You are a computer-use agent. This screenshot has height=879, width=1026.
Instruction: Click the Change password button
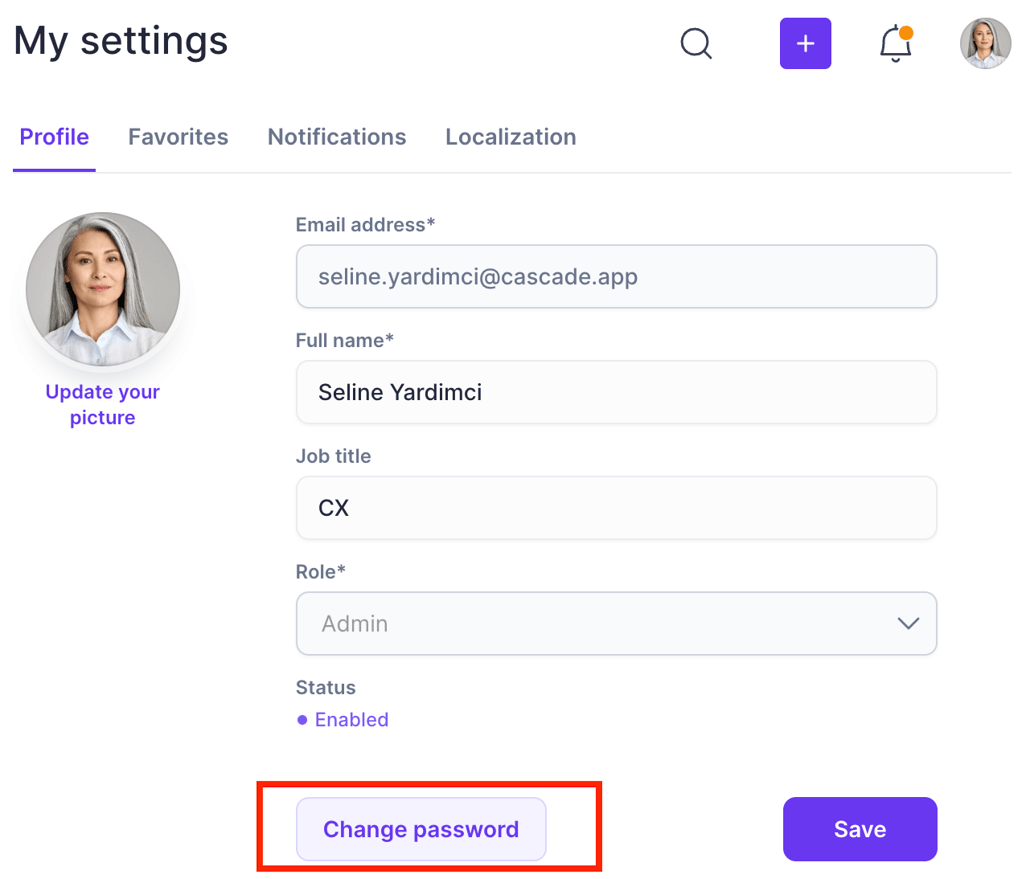[x=420, y=828]
